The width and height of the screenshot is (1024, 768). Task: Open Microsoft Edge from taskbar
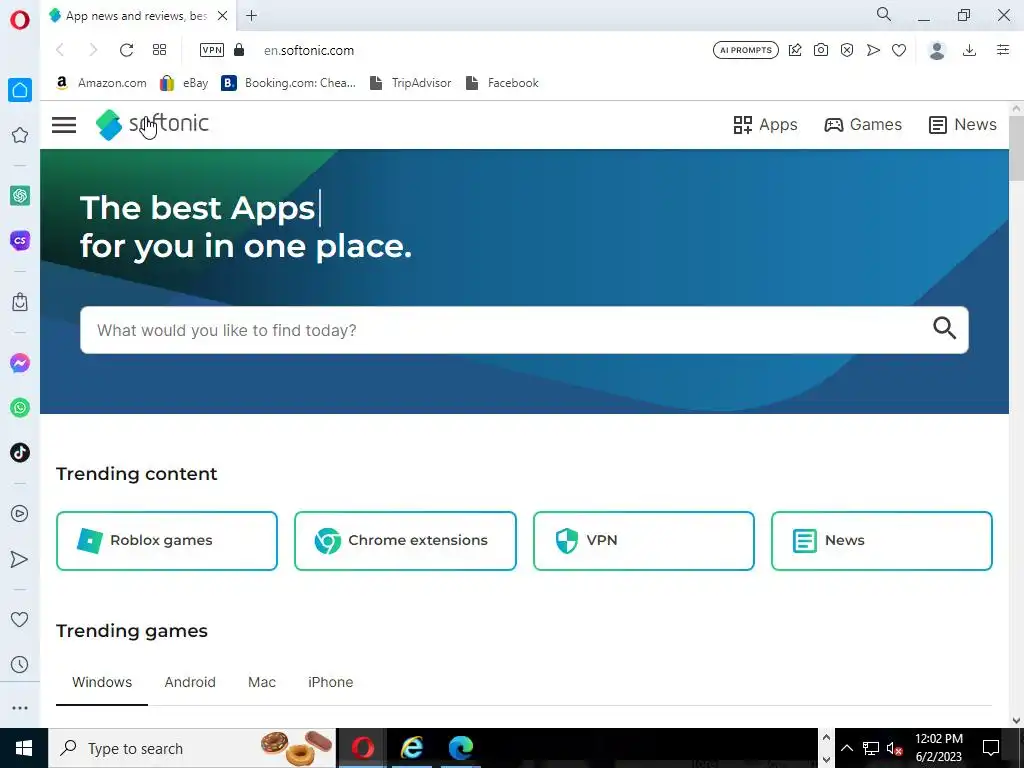[x=460, y=748]
